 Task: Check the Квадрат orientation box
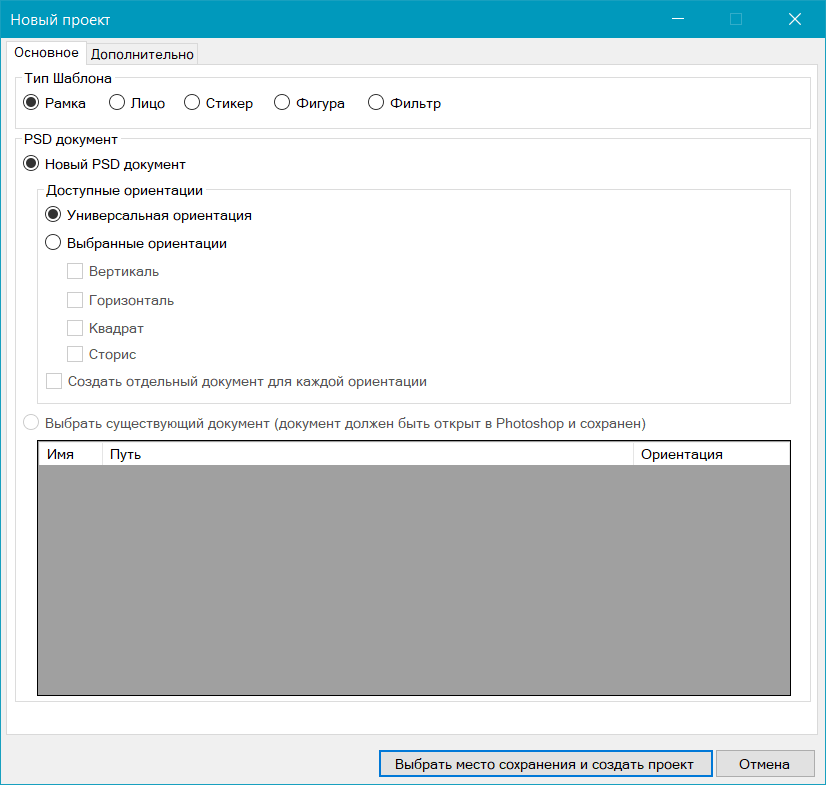(x=75, y=328)
